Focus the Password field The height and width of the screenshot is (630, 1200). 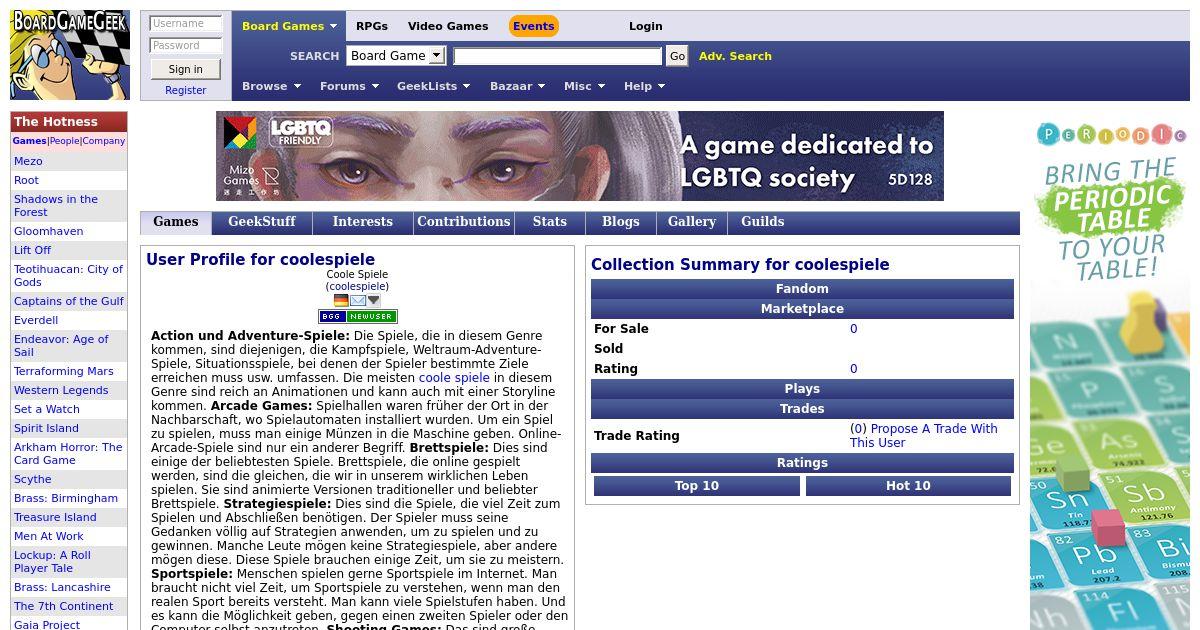(x=186, y=45)
